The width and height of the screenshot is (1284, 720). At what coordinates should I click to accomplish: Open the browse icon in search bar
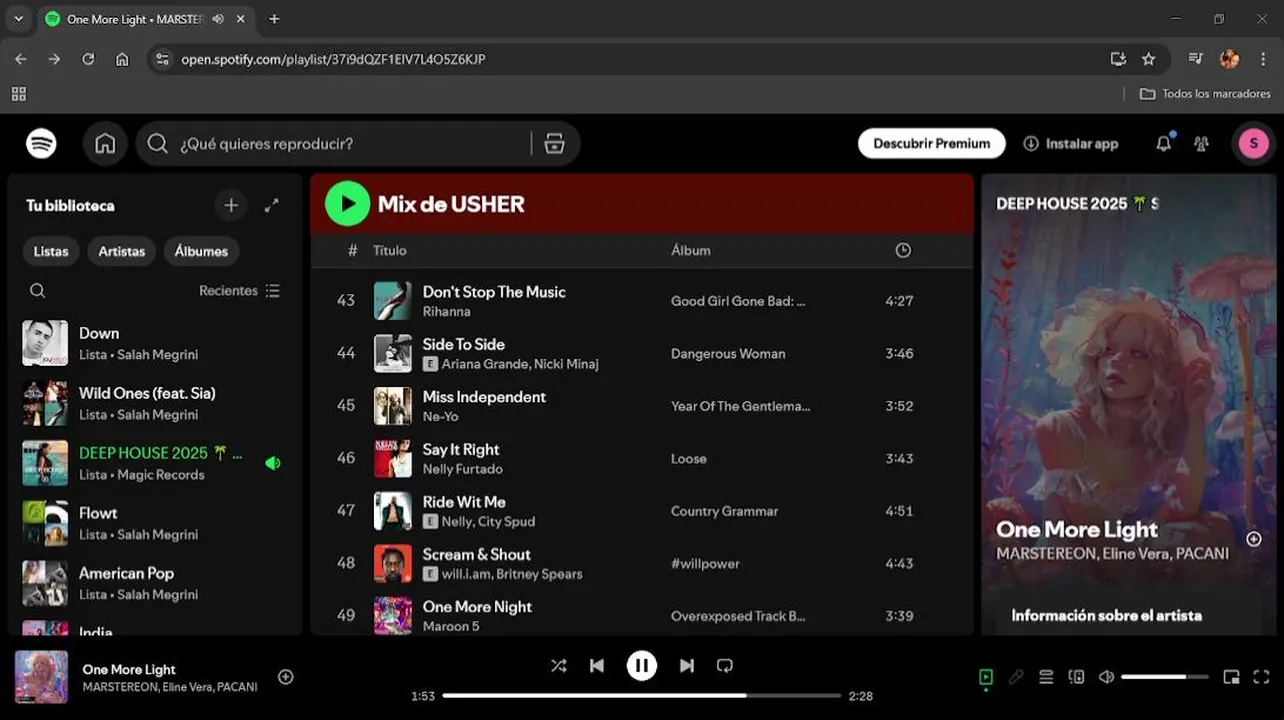[x=555, y=144]
